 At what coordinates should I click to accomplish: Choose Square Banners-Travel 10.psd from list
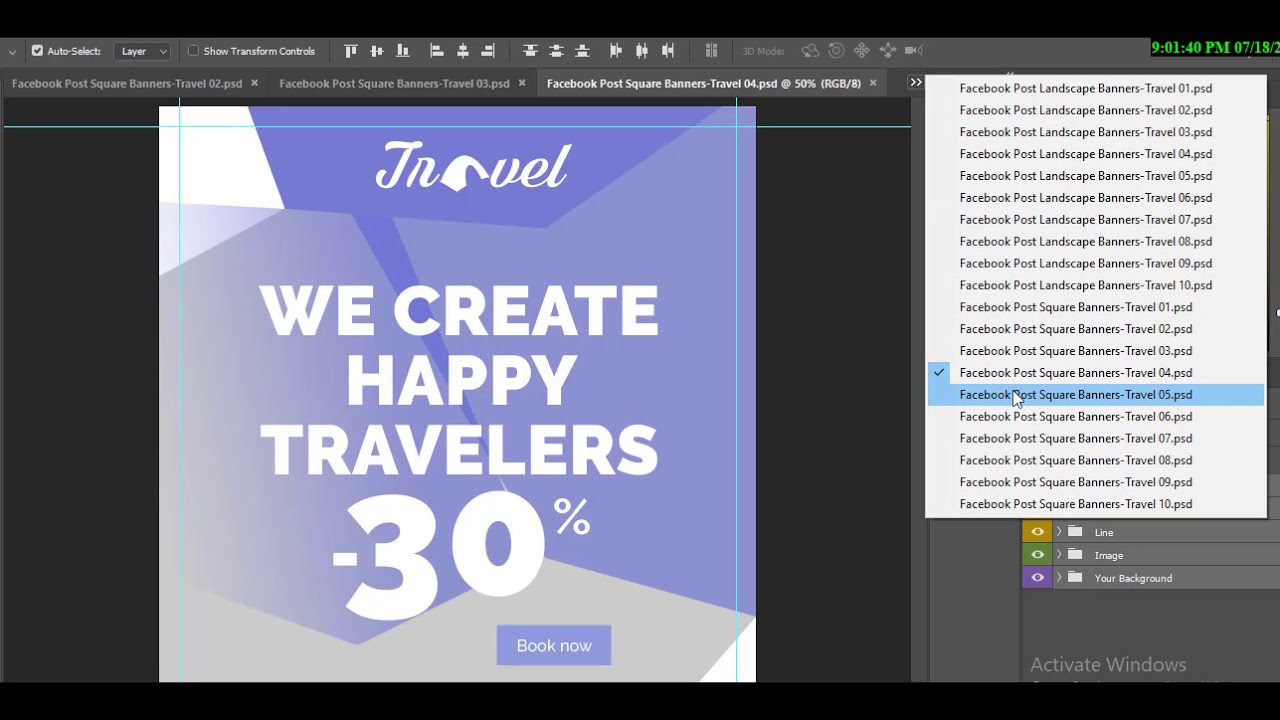coord(1096,504)
